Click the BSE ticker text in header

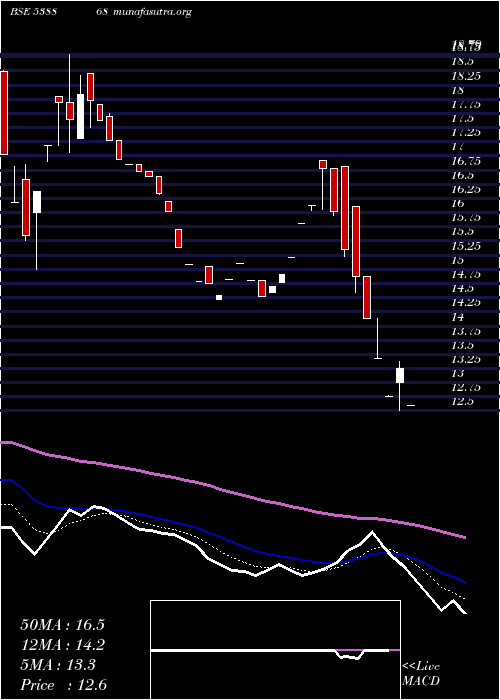[x=33, y=12]
